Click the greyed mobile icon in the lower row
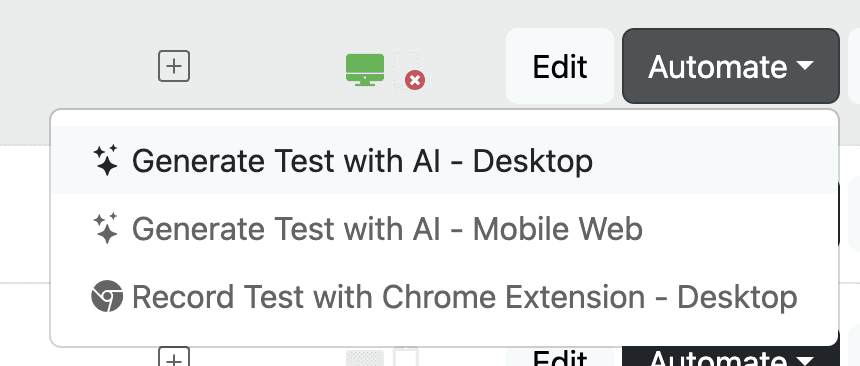860x366 pixels. (407, 357)
